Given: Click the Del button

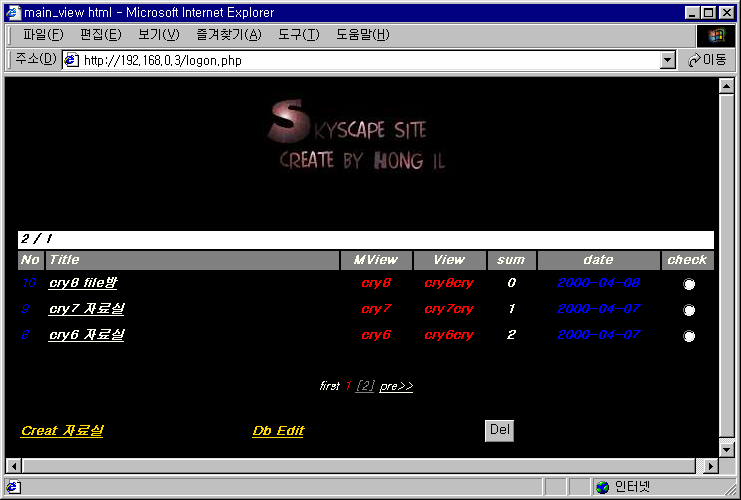Looking at the screenshot, I should point(500,431).
